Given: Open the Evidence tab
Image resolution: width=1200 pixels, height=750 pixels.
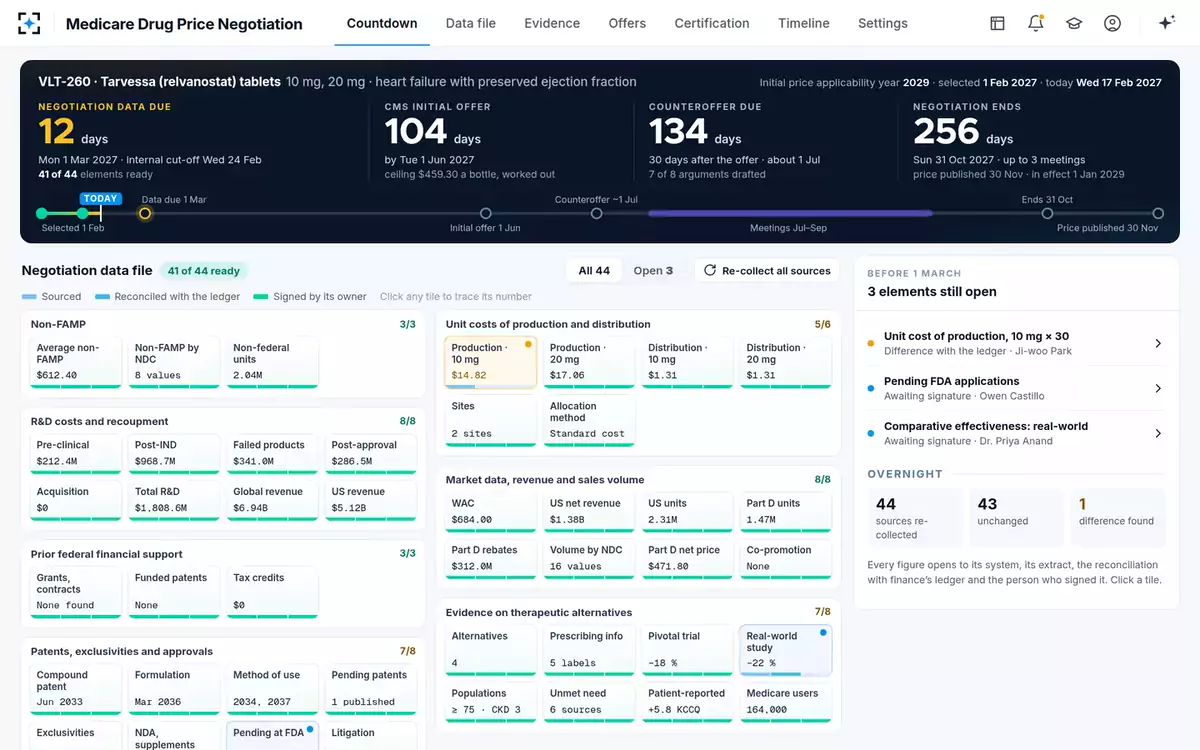Looking at the screenshot, I should pos(552,23).
